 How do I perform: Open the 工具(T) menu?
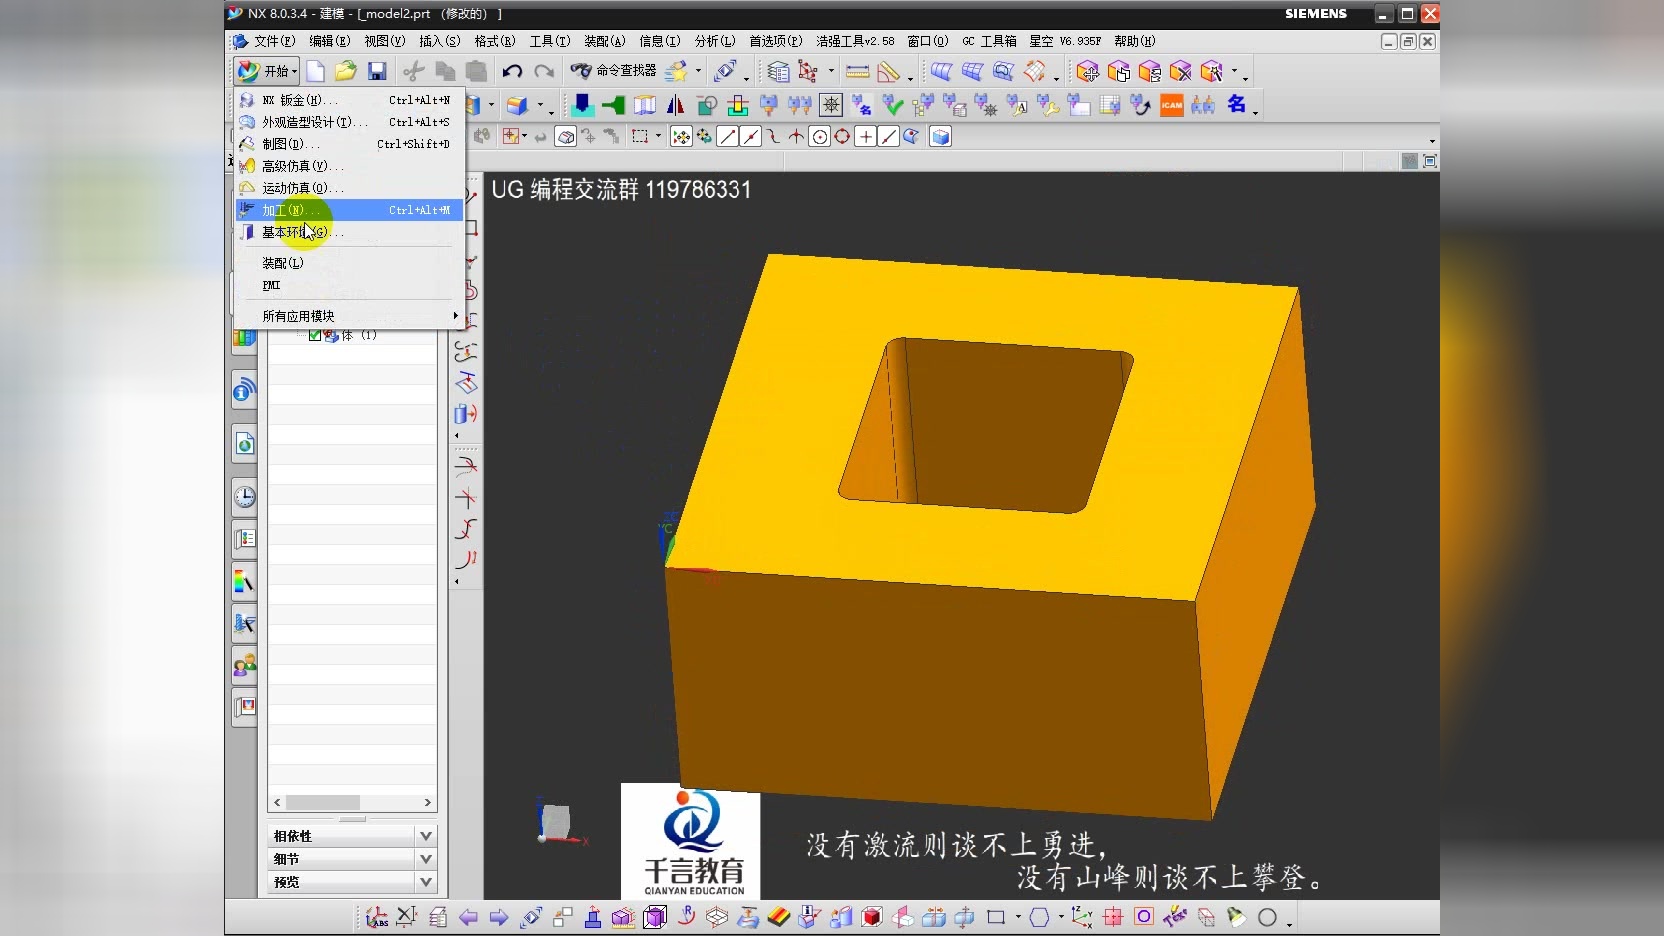549,41
